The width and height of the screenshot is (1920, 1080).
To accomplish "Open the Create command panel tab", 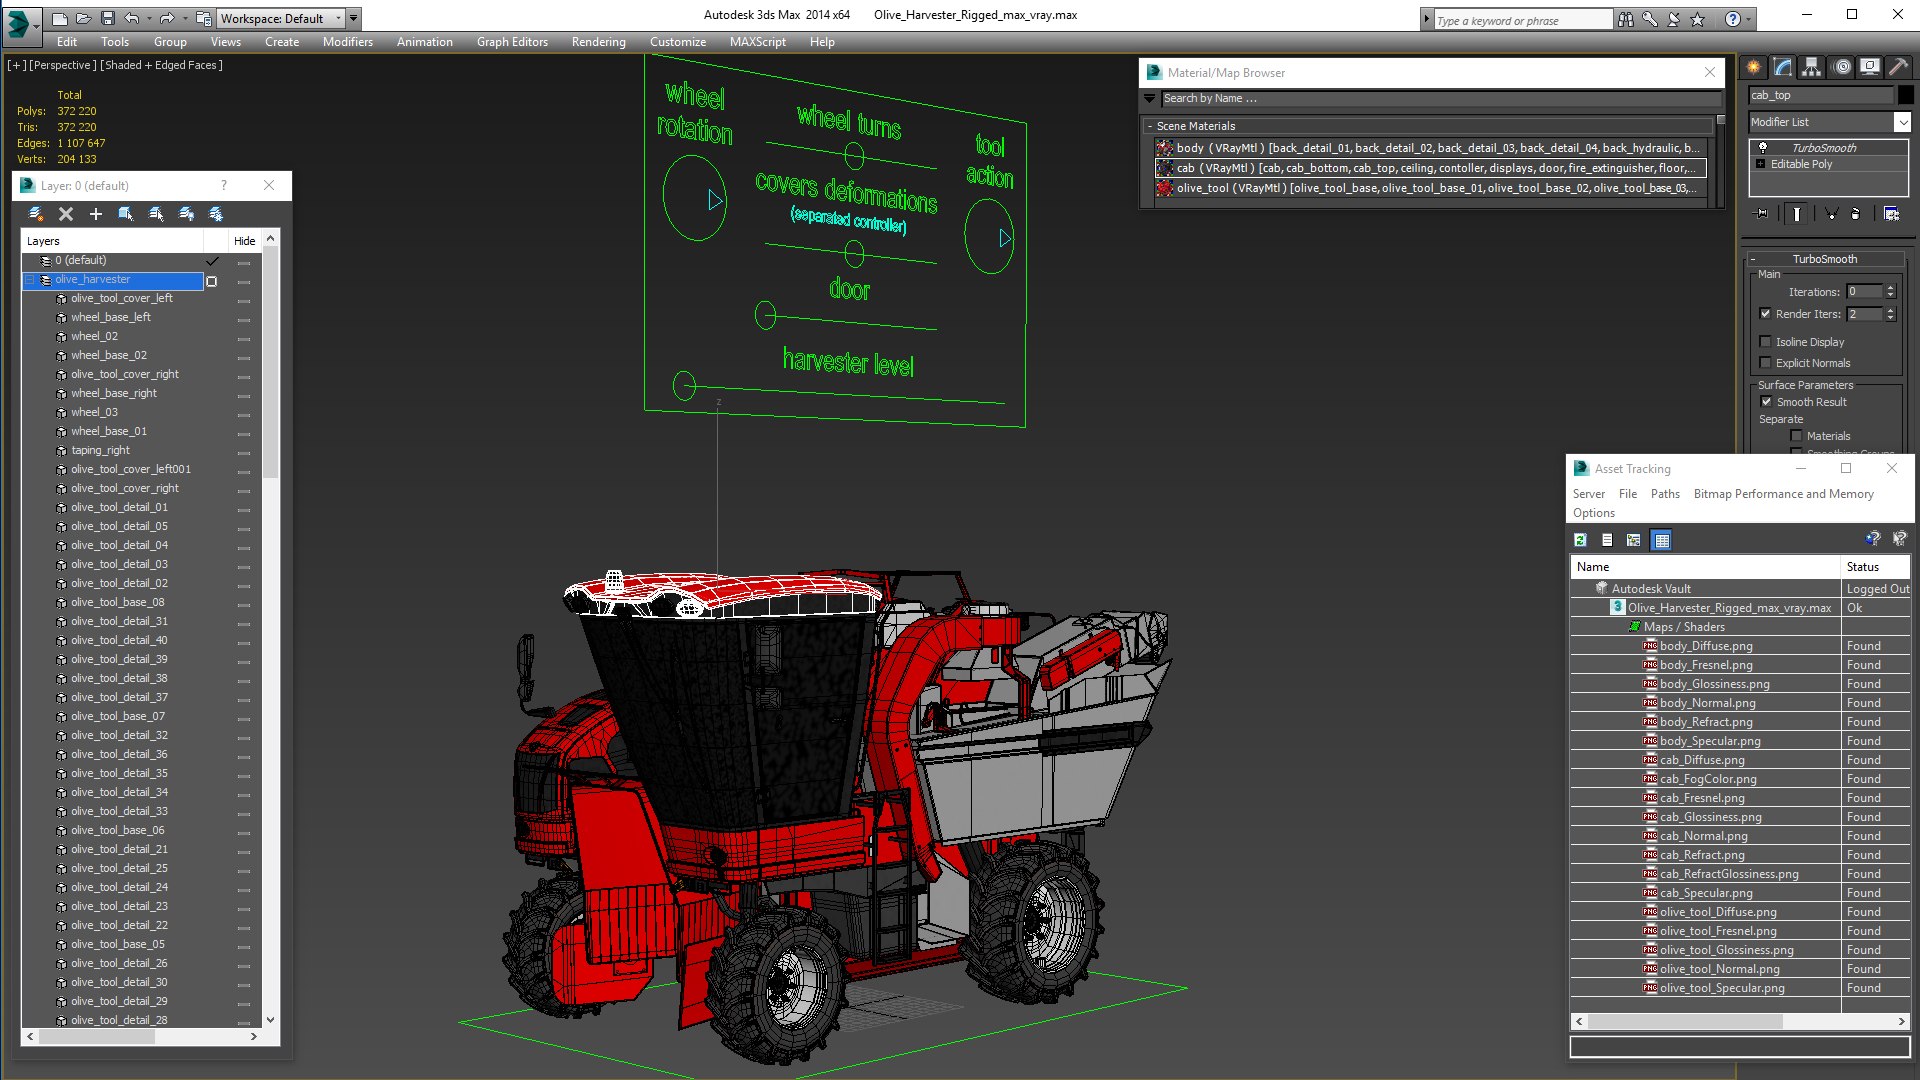I will [x=1754, y=67].
